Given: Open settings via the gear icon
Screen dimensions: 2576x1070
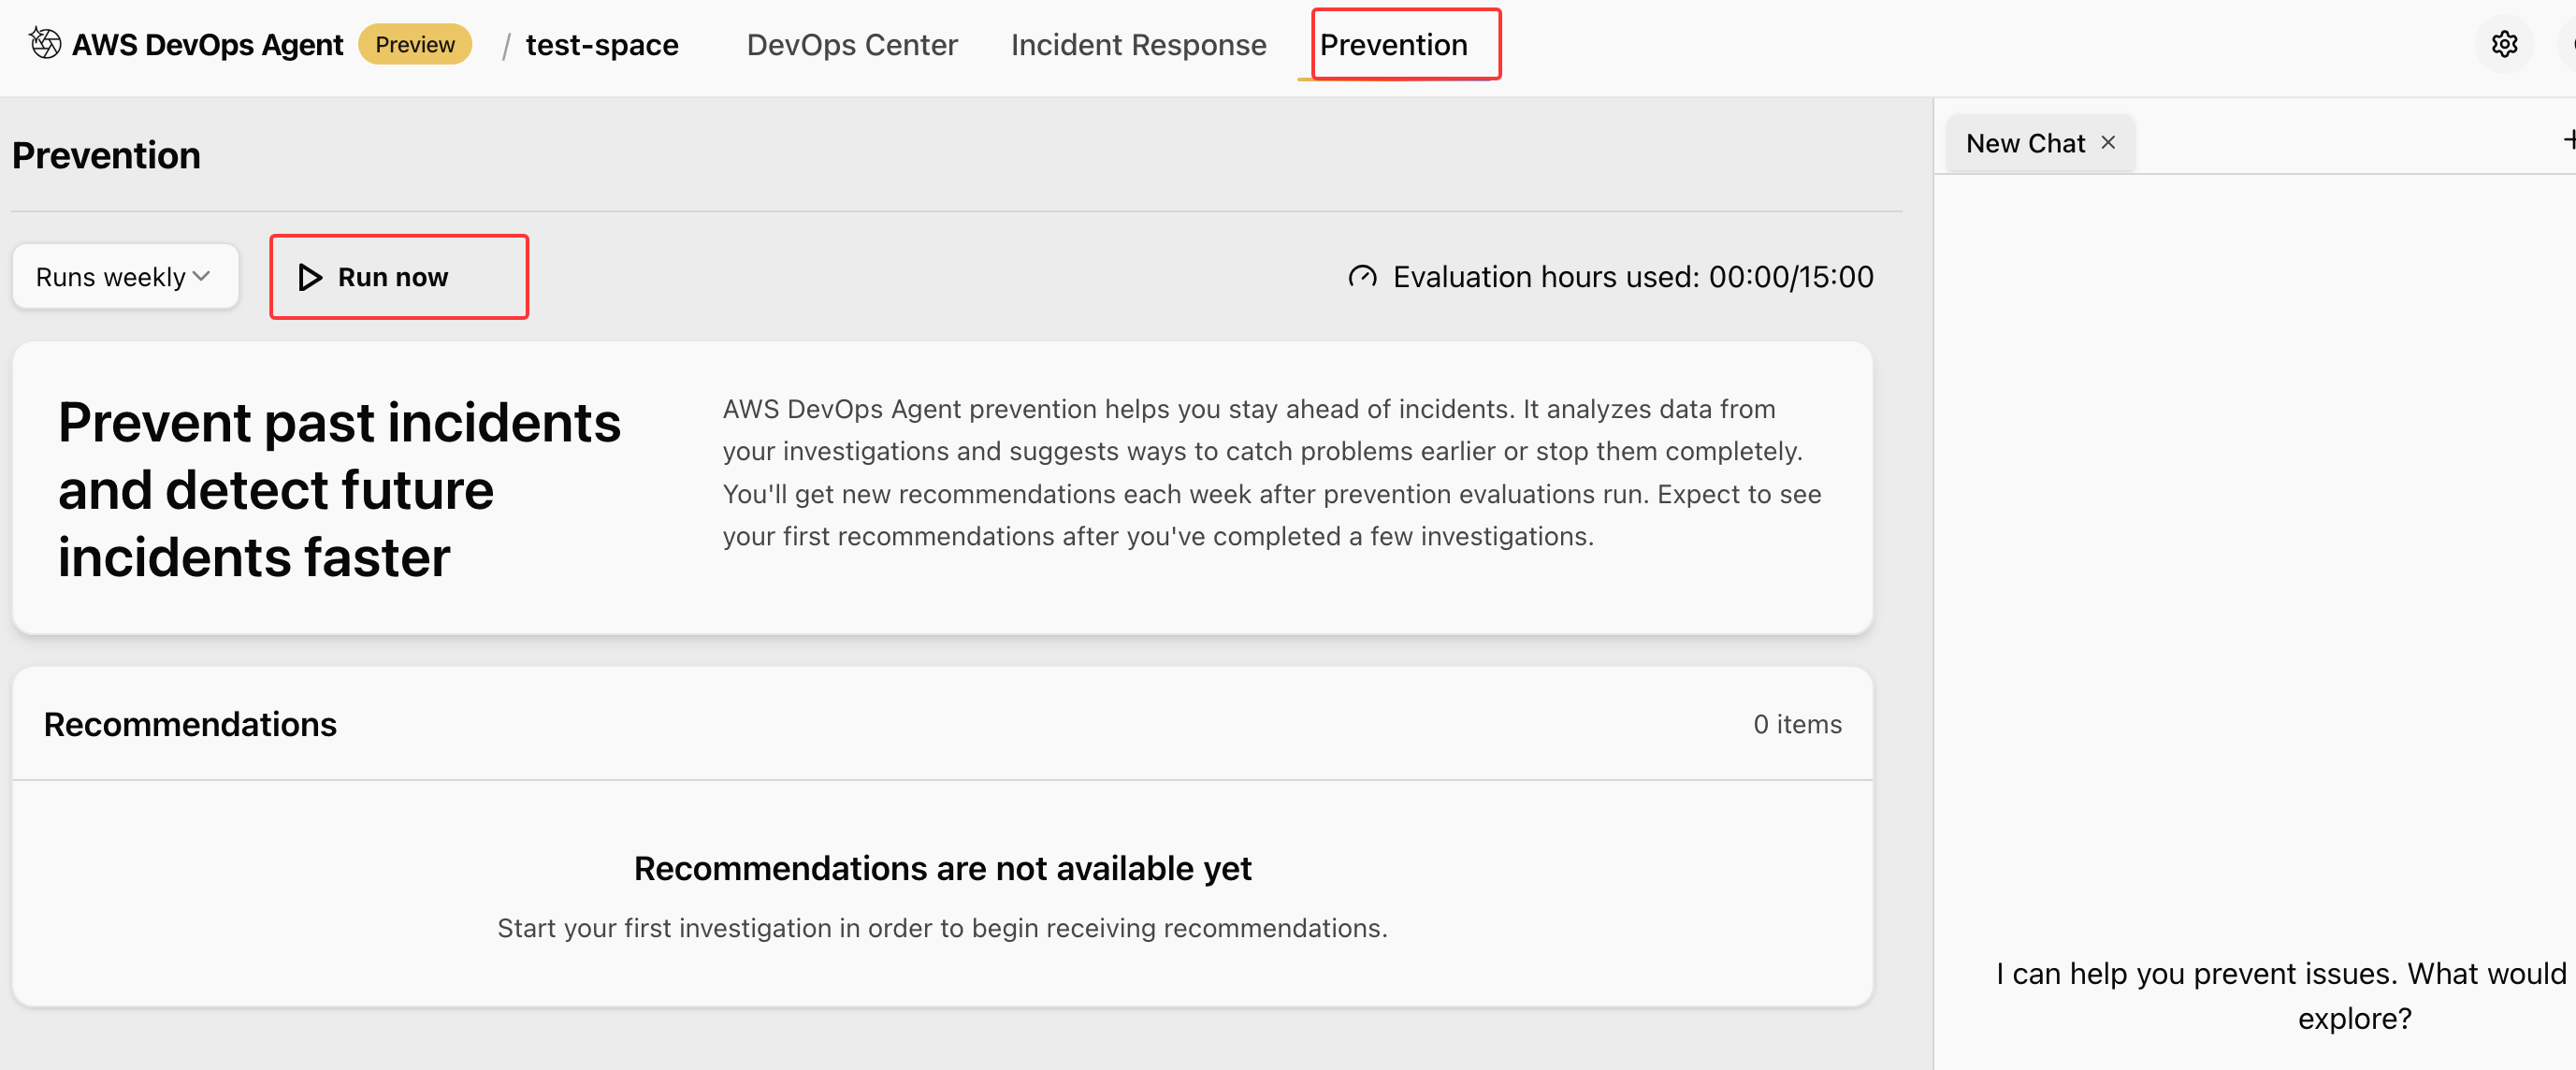Looking at the screenshot, I should [2503, 44].
